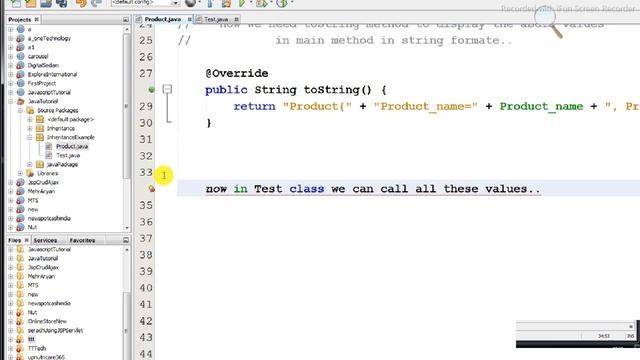Click the Open Project toolbar icon

tap(46, 3)
